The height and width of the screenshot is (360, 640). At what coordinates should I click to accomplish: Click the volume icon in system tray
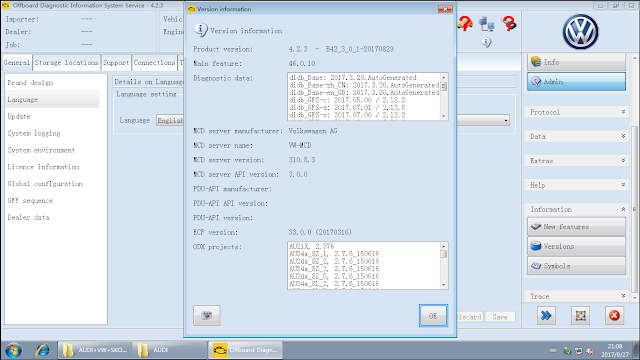pos(590,351)
